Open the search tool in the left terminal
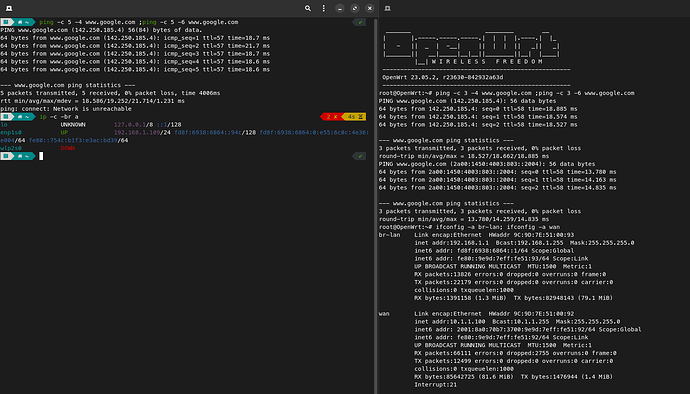Screen dimensions: 690x394 point(308,8)
